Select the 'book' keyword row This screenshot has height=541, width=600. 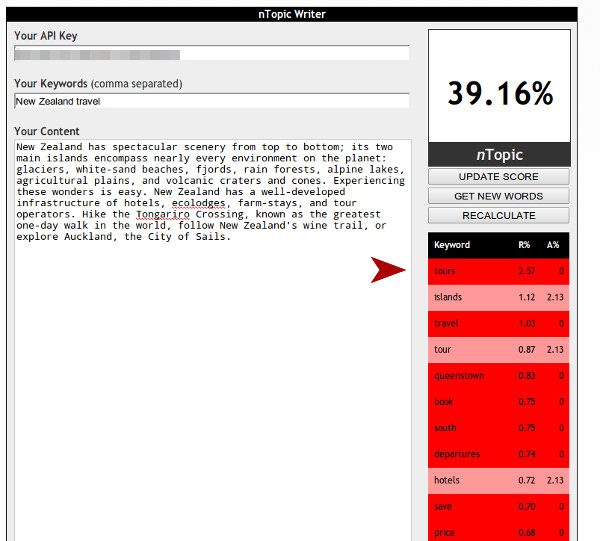tap(499, 402)
